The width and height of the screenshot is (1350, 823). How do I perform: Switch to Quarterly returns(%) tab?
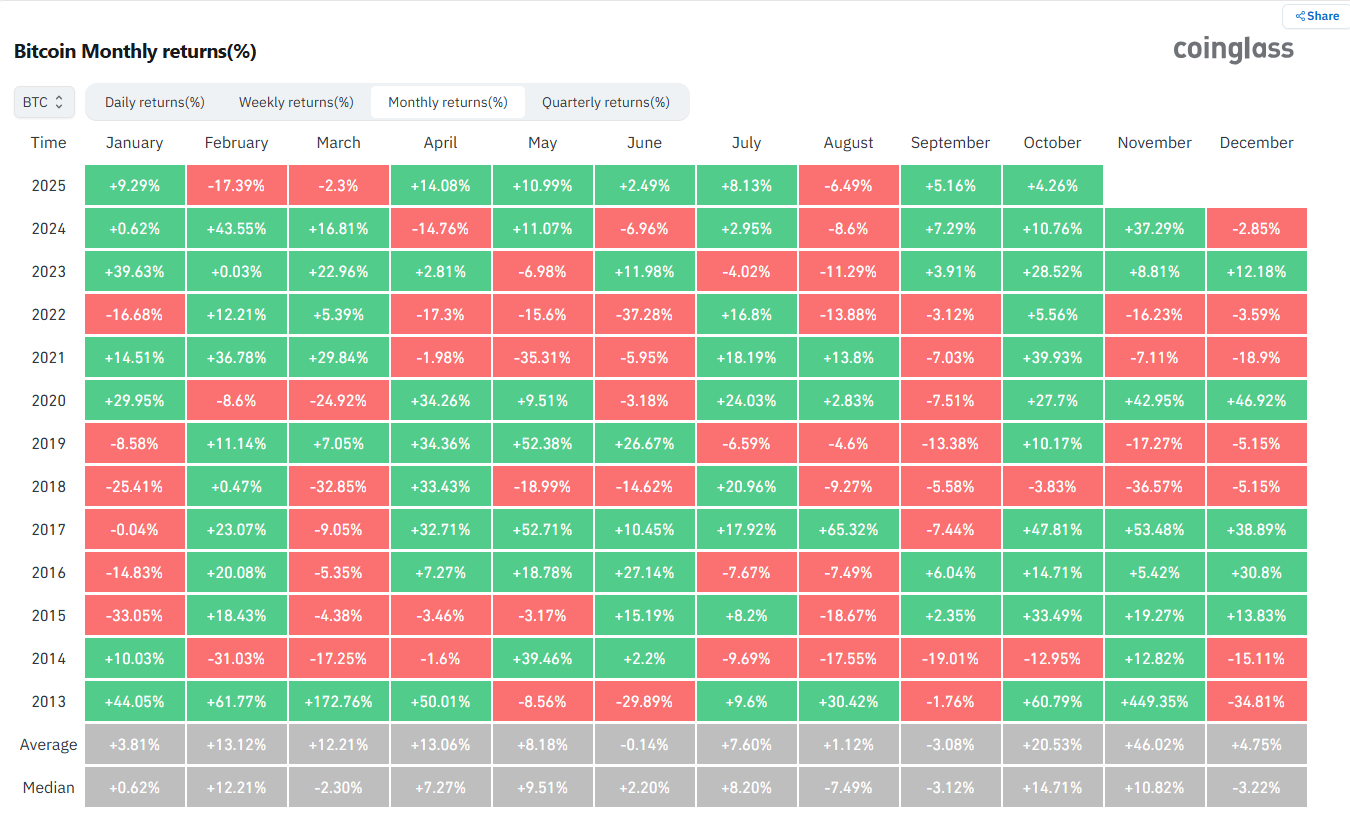(606, 102)
